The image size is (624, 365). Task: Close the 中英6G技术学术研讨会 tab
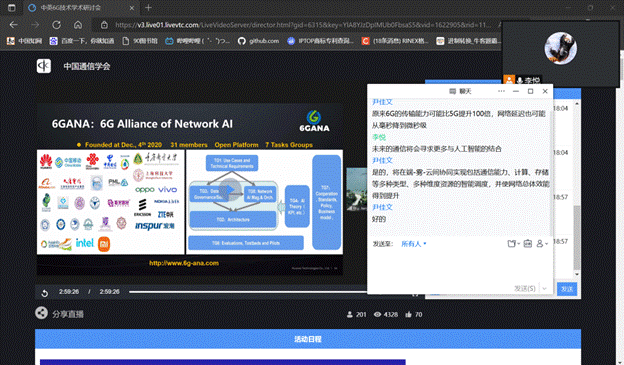[132, 8]
